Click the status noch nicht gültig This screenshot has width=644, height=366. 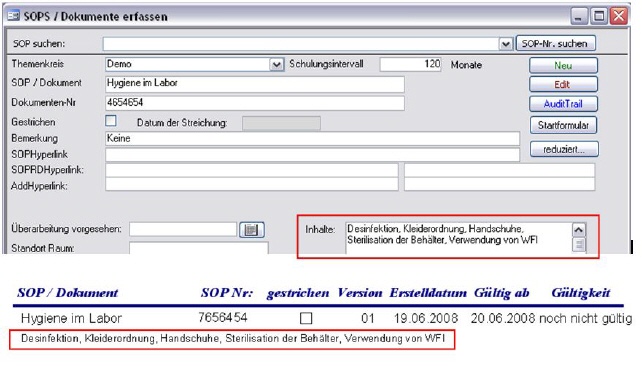tap(585, 318)
